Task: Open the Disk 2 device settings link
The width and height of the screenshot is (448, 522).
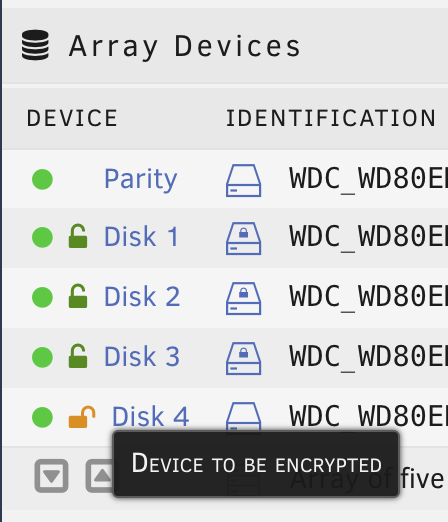Action: pyautogui.click(x=142, y=297)
